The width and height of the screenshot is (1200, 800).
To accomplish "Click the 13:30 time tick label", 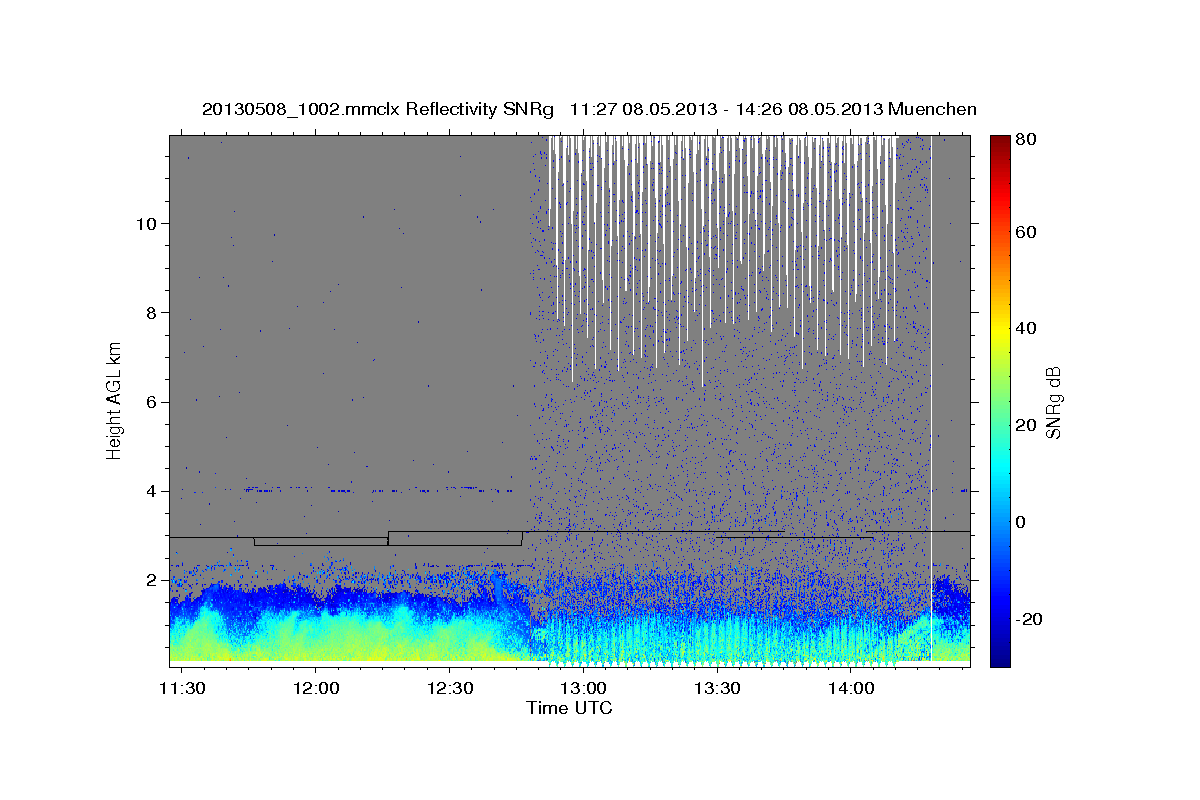I will (x=716, y=689).
